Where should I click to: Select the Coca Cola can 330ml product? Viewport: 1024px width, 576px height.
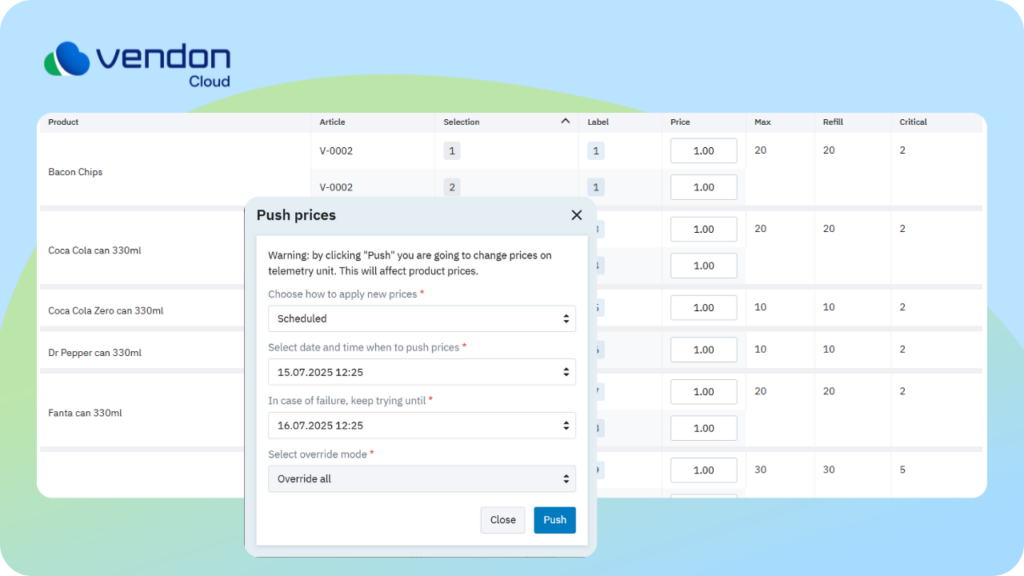(94, 250)
